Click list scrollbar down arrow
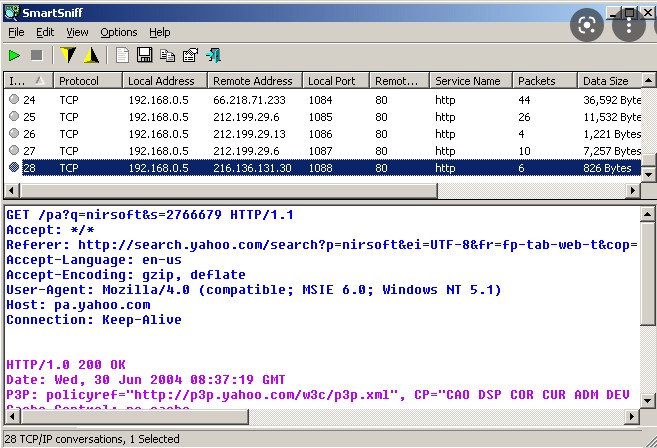Screen dimensions: 657x448 (x=649, y=174)
